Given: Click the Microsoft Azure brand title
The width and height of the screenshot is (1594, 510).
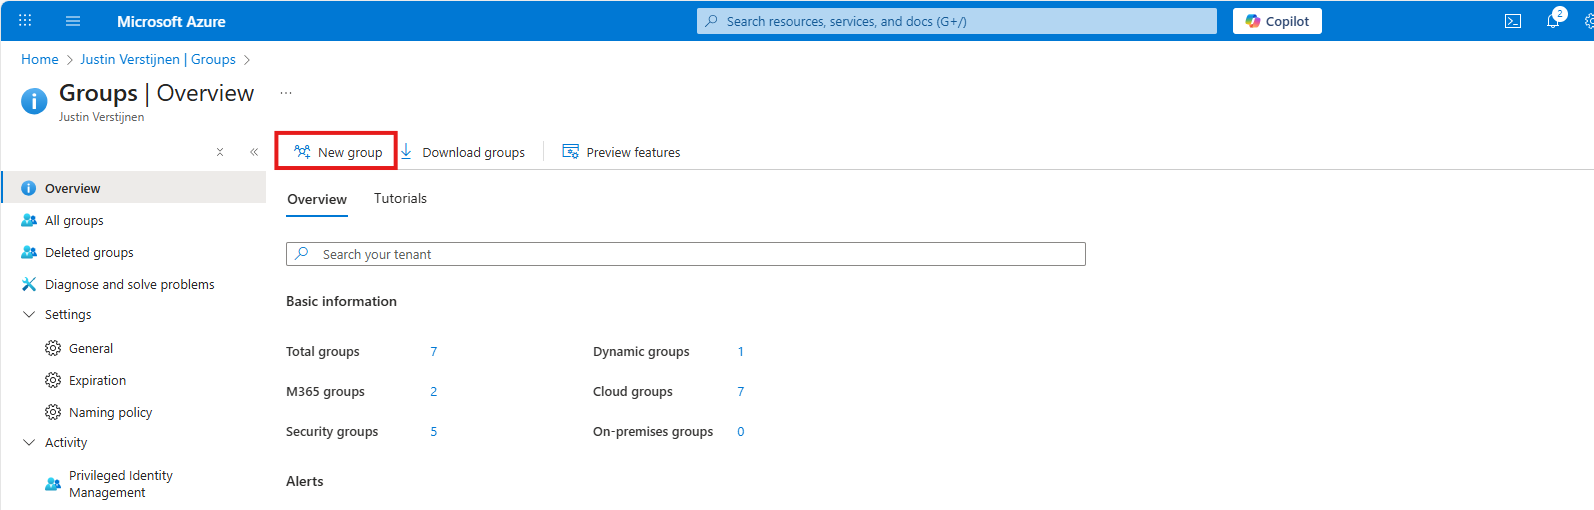Looking at the screenshot, I should pyautogui.click(x=171, y=21).
